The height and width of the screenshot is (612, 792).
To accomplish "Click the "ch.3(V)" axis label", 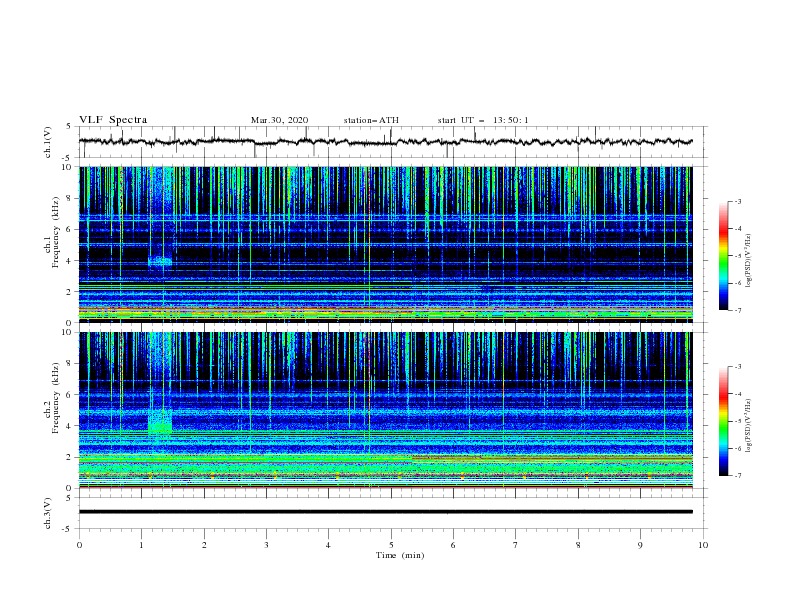I will tap(48, 513).
